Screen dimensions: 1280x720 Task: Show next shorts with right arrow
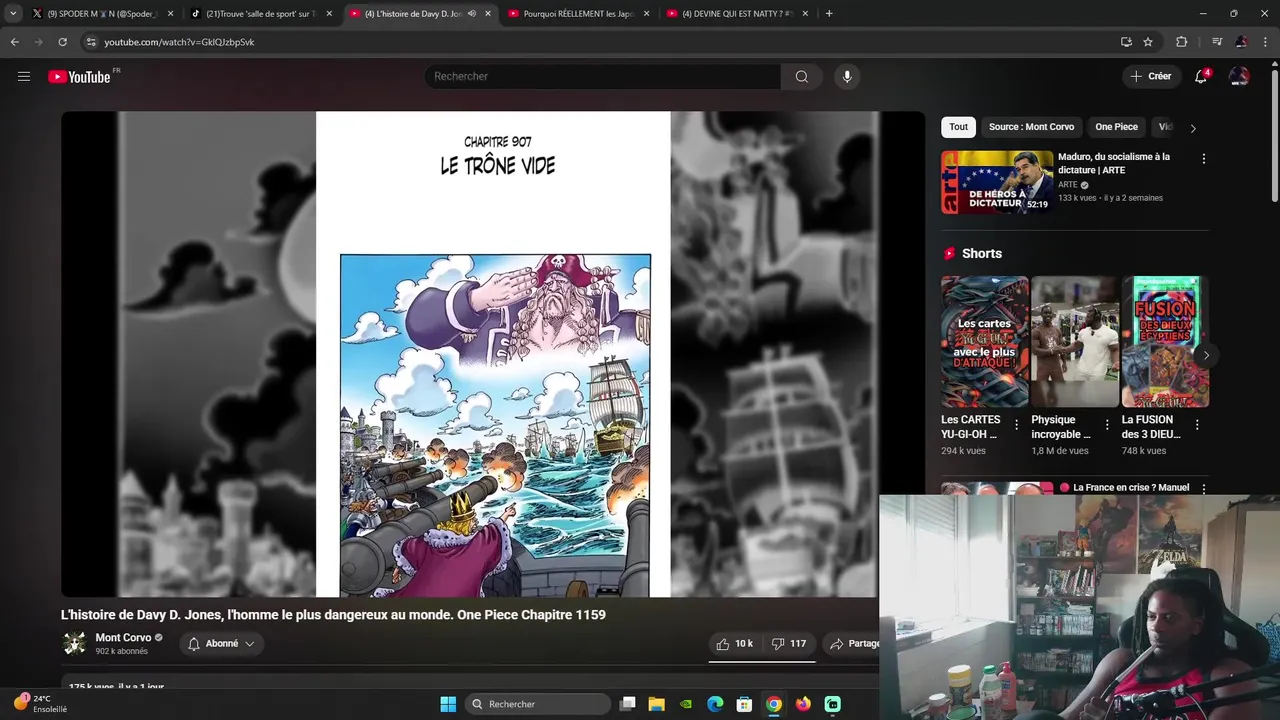(1206, 355)
